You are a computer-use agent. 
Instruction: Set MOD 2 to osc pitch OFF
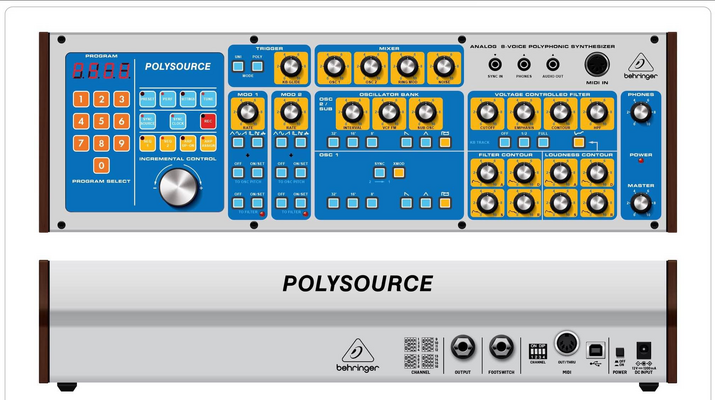(281, 173)
